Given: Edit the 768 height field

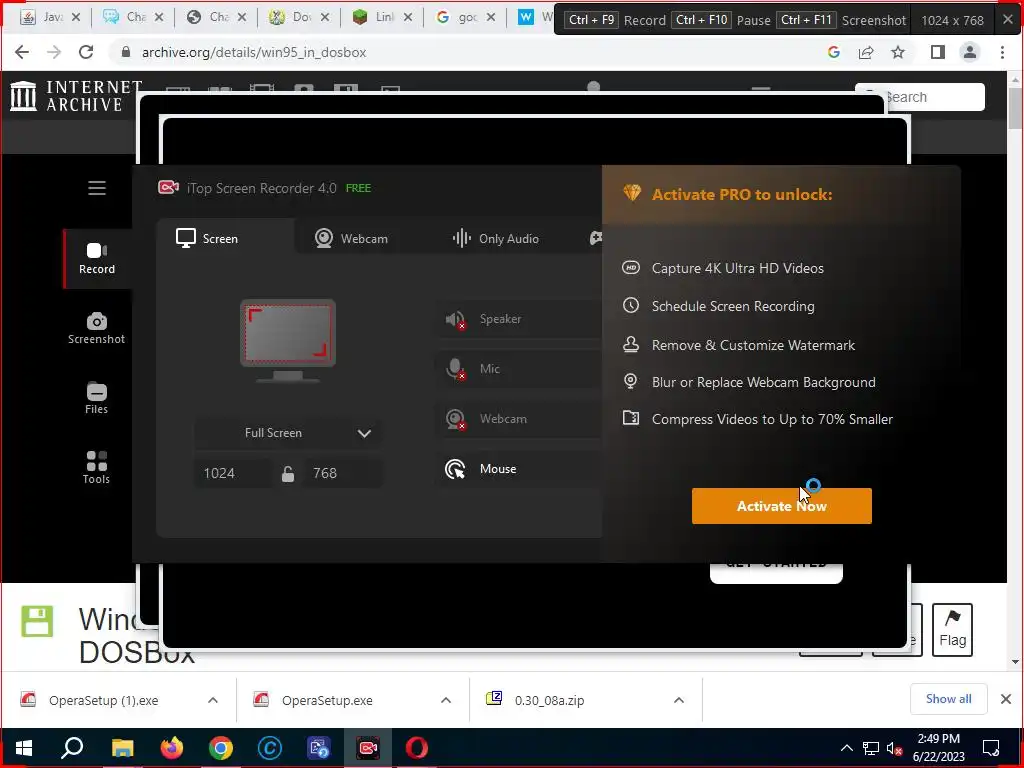Looking at the screenshot, I should click(342, 473).
